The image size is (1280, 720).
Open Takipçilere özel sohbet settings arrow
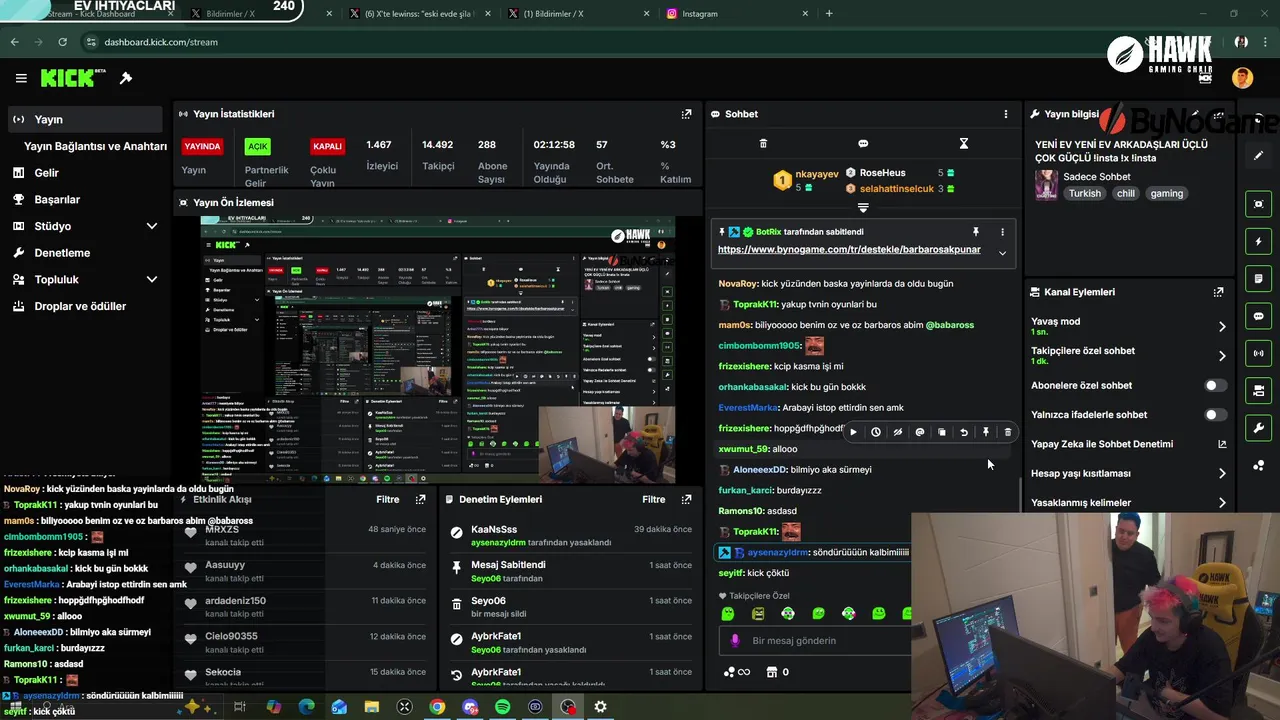(1221, 356)
